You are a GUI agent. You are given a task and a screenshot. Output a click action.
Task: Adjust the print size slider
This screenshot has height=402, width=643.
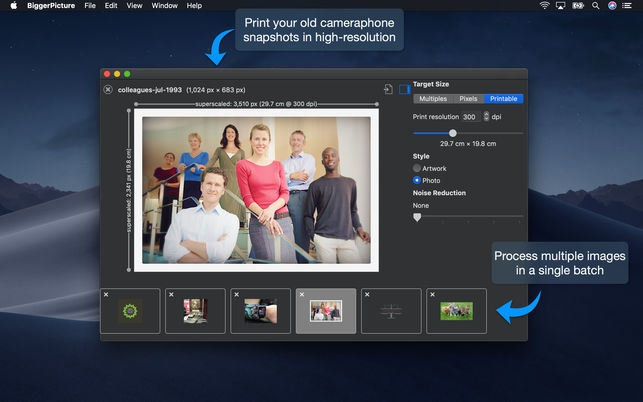[x=453, y=133]
